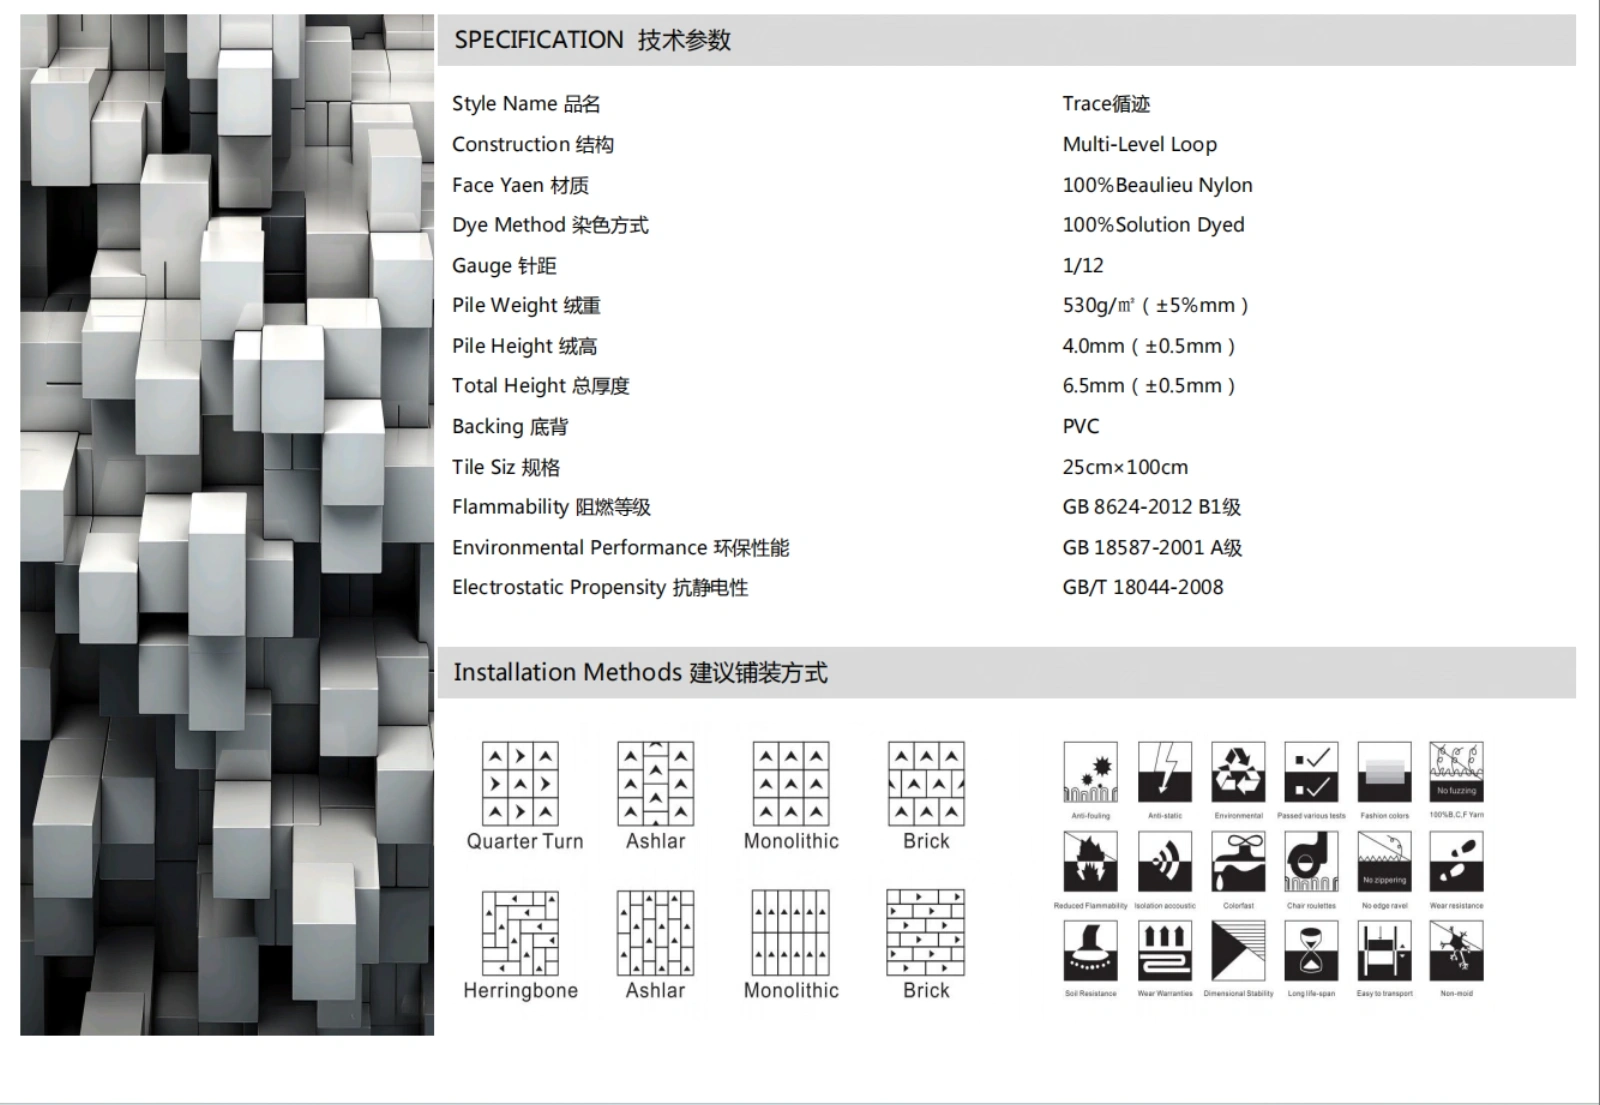1600x1105 pixels.
Task: Pick the Fashion colors gradient swatch
Action: (1383, 773)
